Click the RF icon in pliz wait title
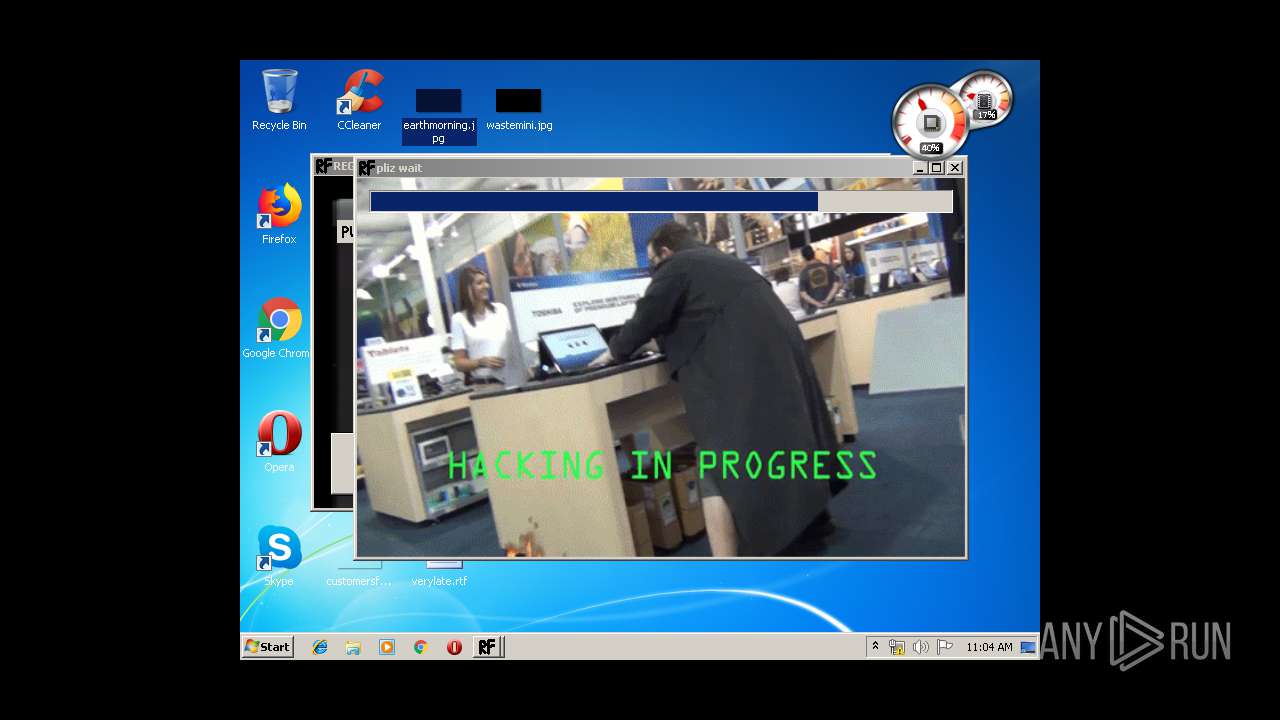 tap(367, 168)
